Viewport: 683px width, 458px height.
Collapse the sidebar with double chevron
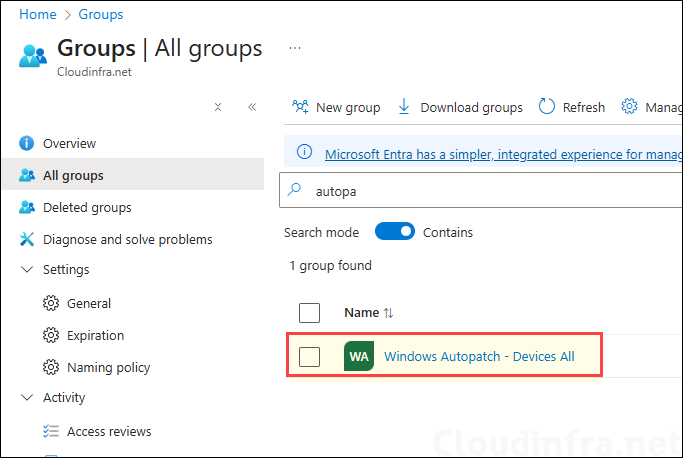tap(252, 107)
